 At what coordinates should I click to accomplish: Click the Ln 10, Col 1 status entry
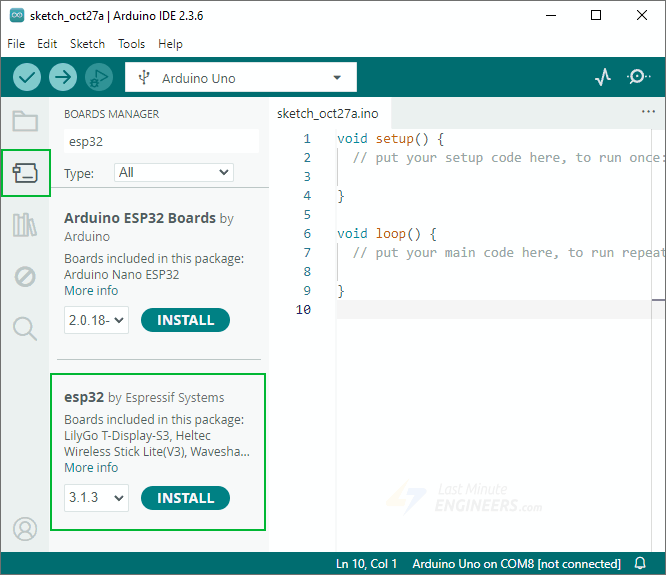(x=366, y=564)
